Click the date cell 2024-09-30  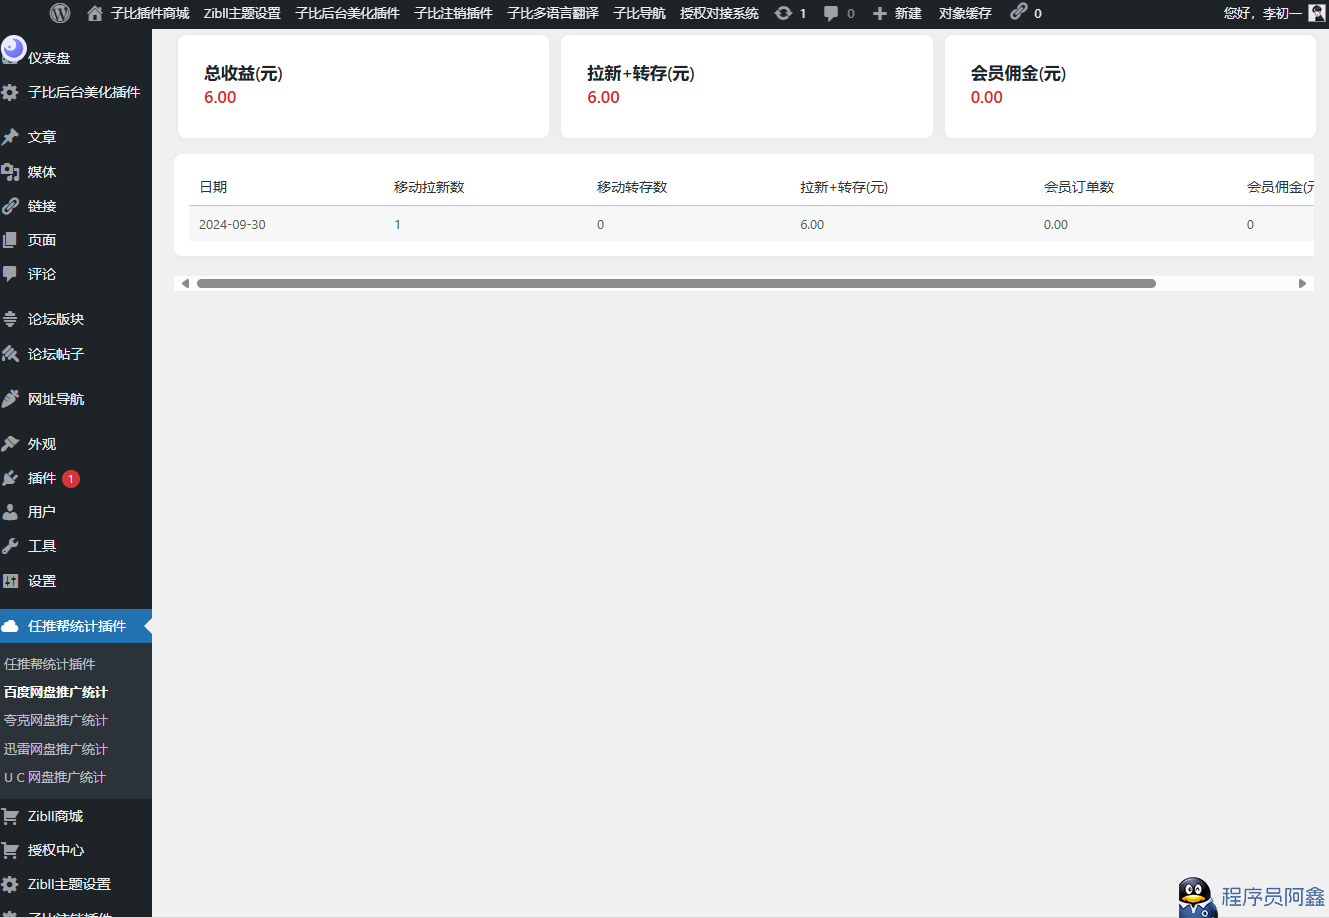point(232,225)
